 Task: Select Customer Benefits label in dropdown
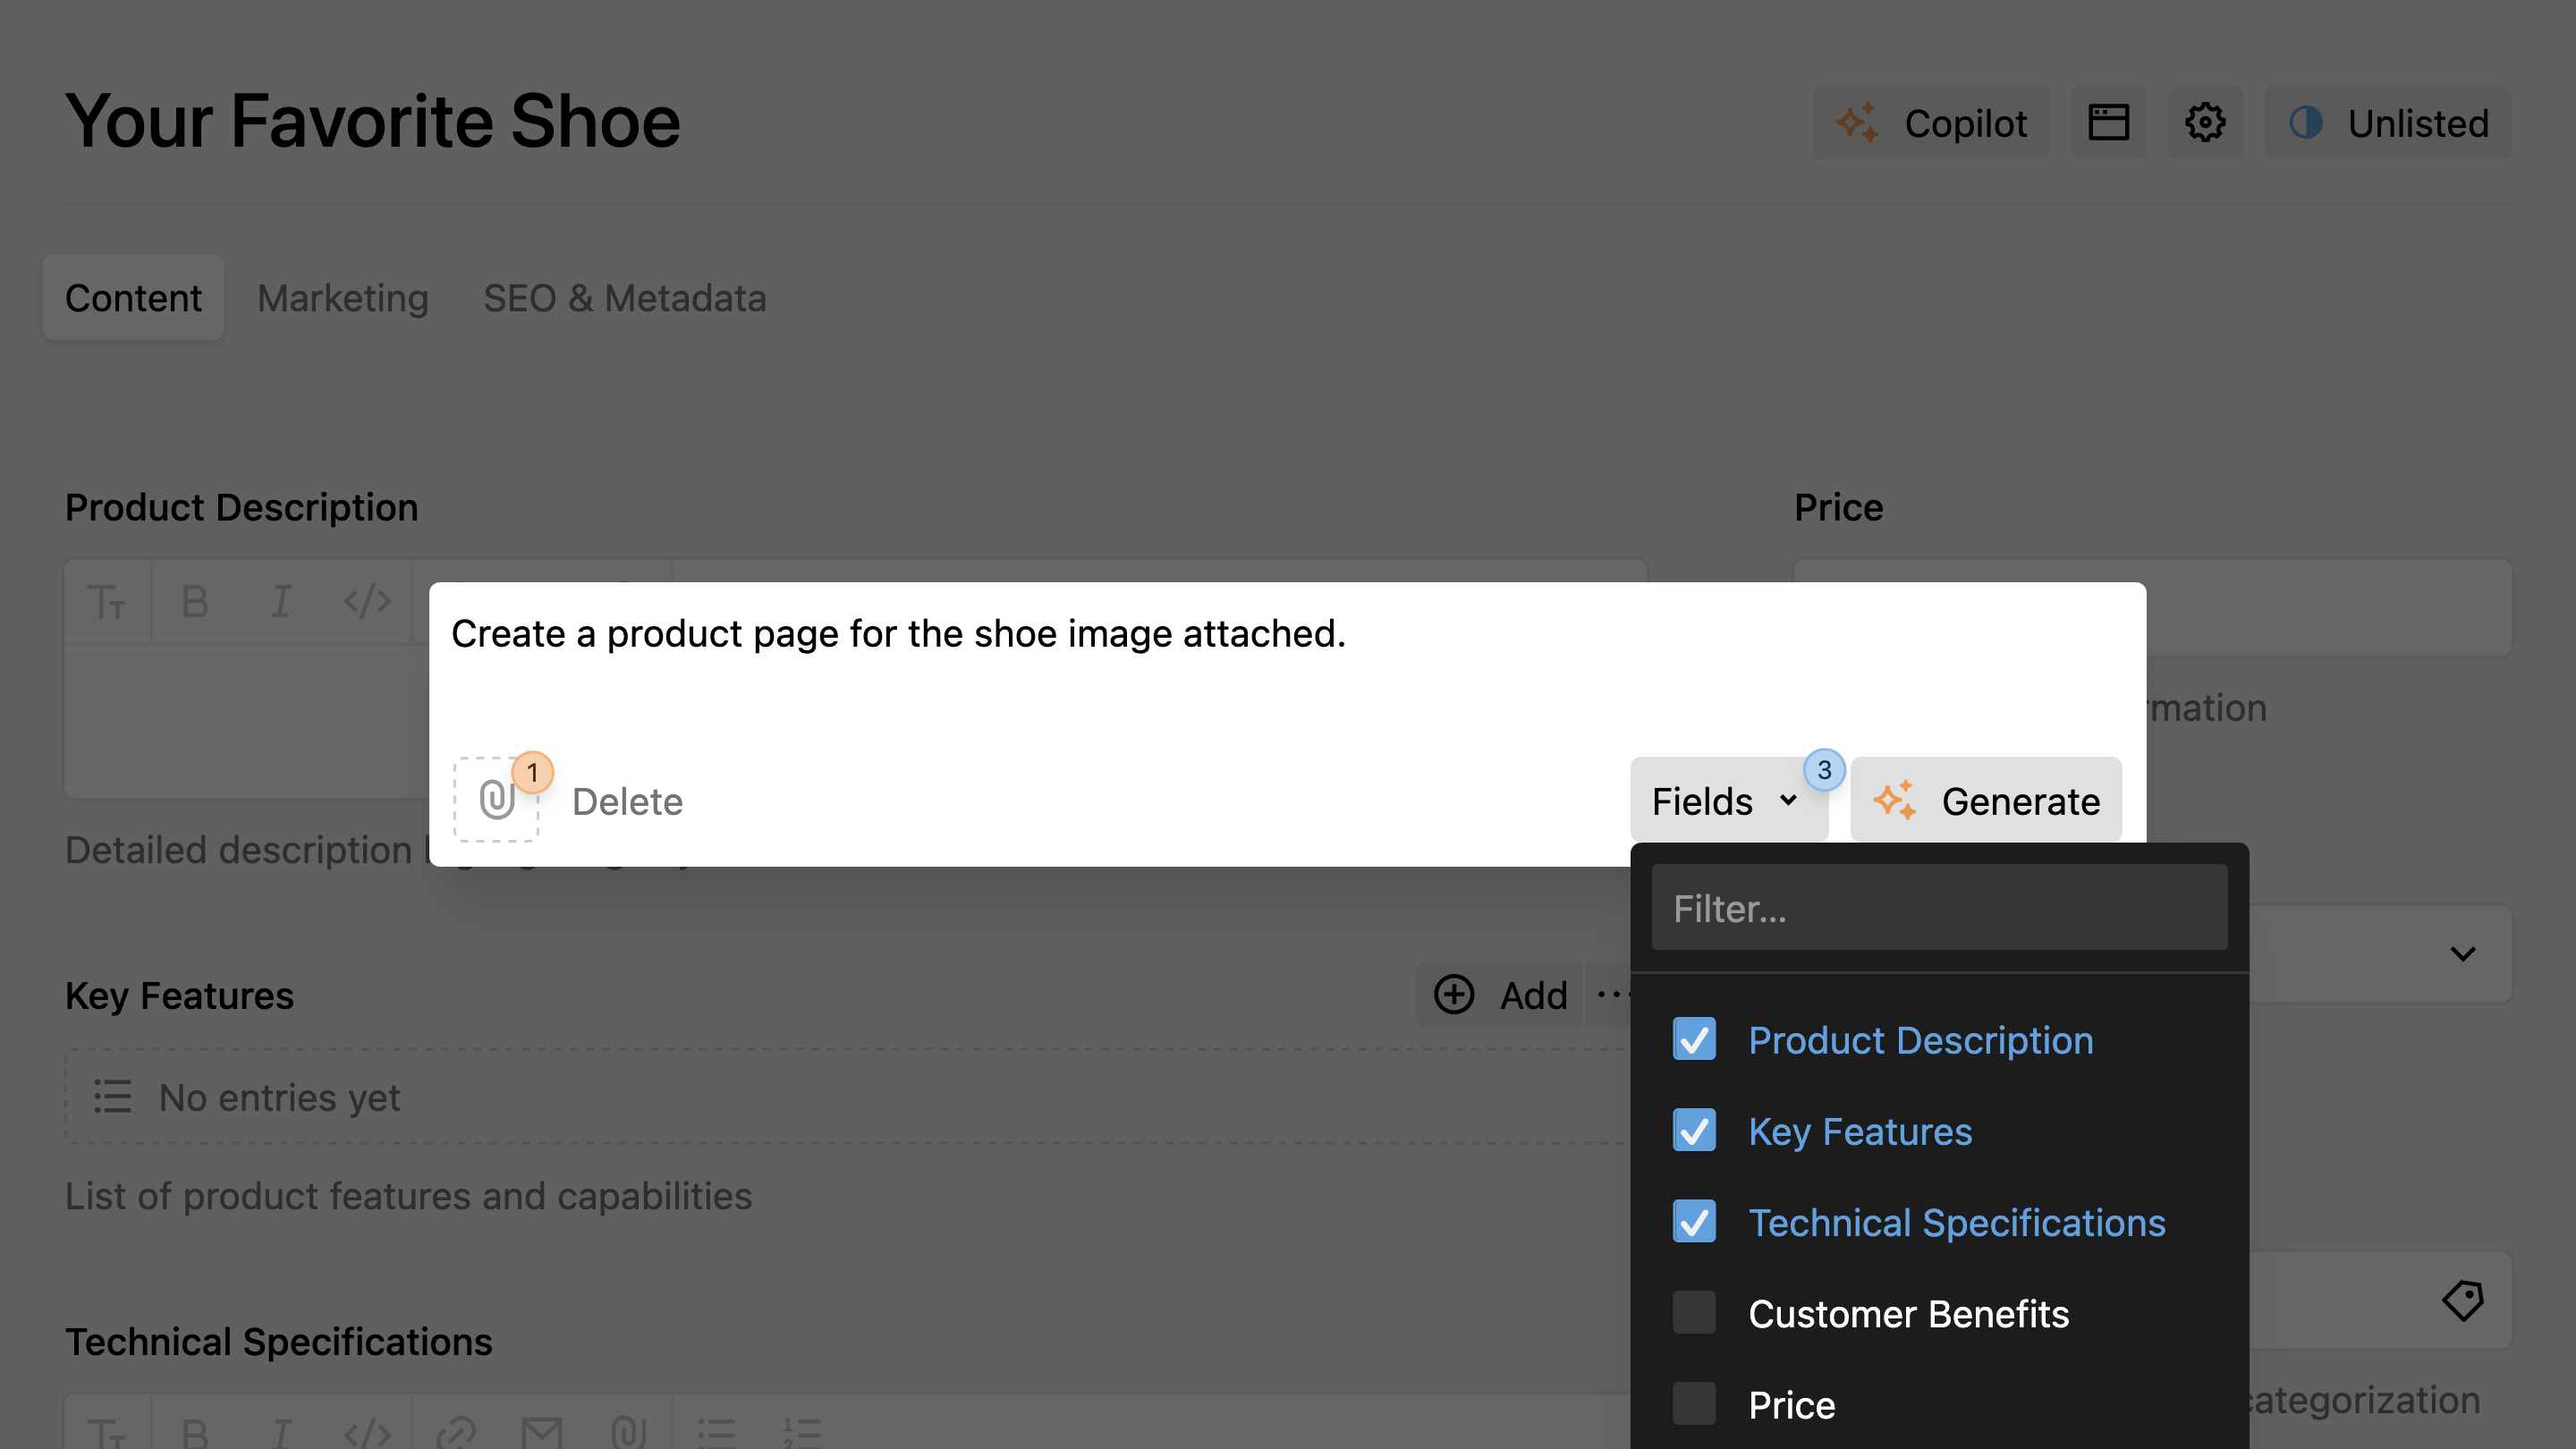1908,1313
